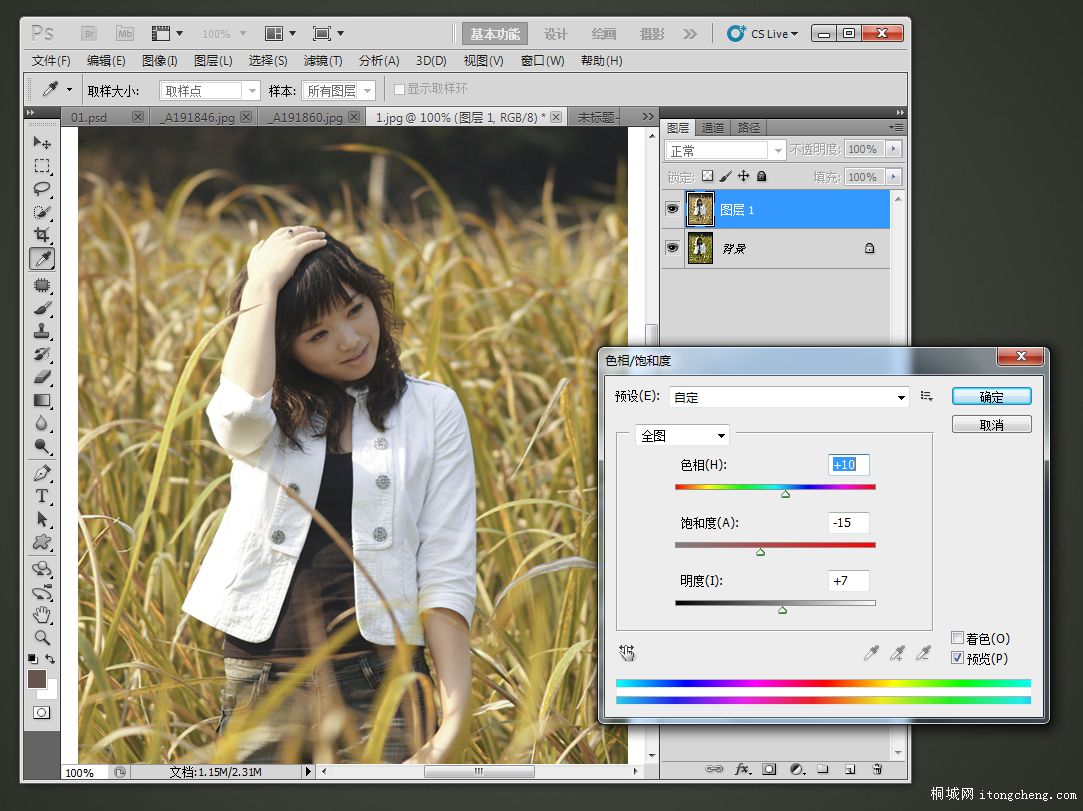Image resolution: width=1083 pixels, height=811 pixels.
Task: Click the 明度 lightness slider handle
Action: [782, 610]
